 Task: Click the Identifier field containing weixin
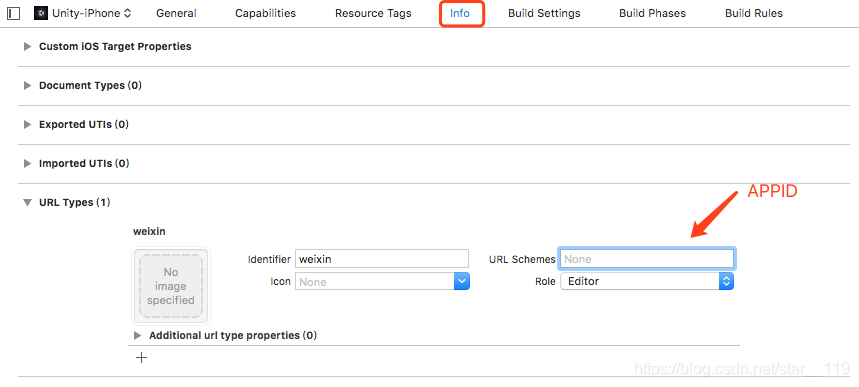coord(382,259)
